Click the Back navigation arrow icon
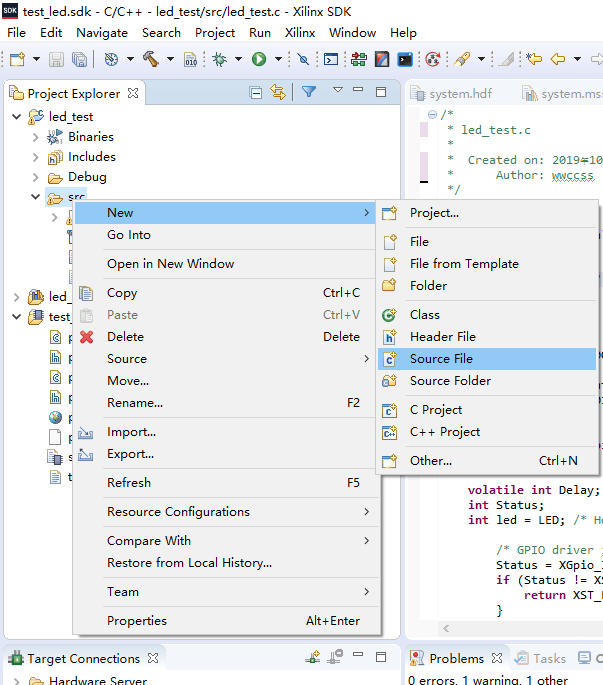Viewport: 603px width, 685px height. 558,59
